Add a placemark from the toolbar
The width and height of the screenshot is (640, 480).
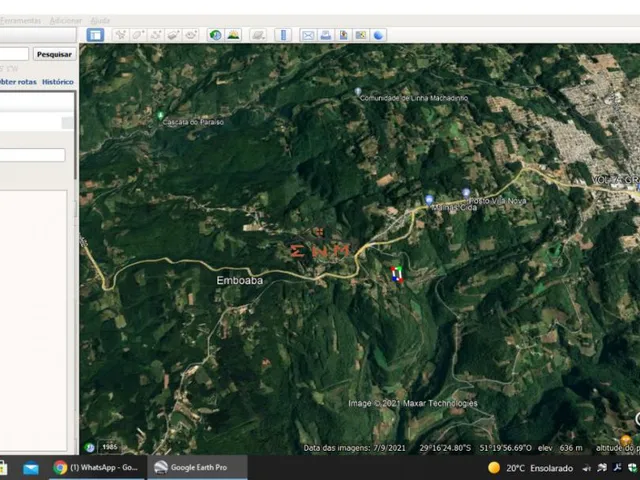(120, 35)
